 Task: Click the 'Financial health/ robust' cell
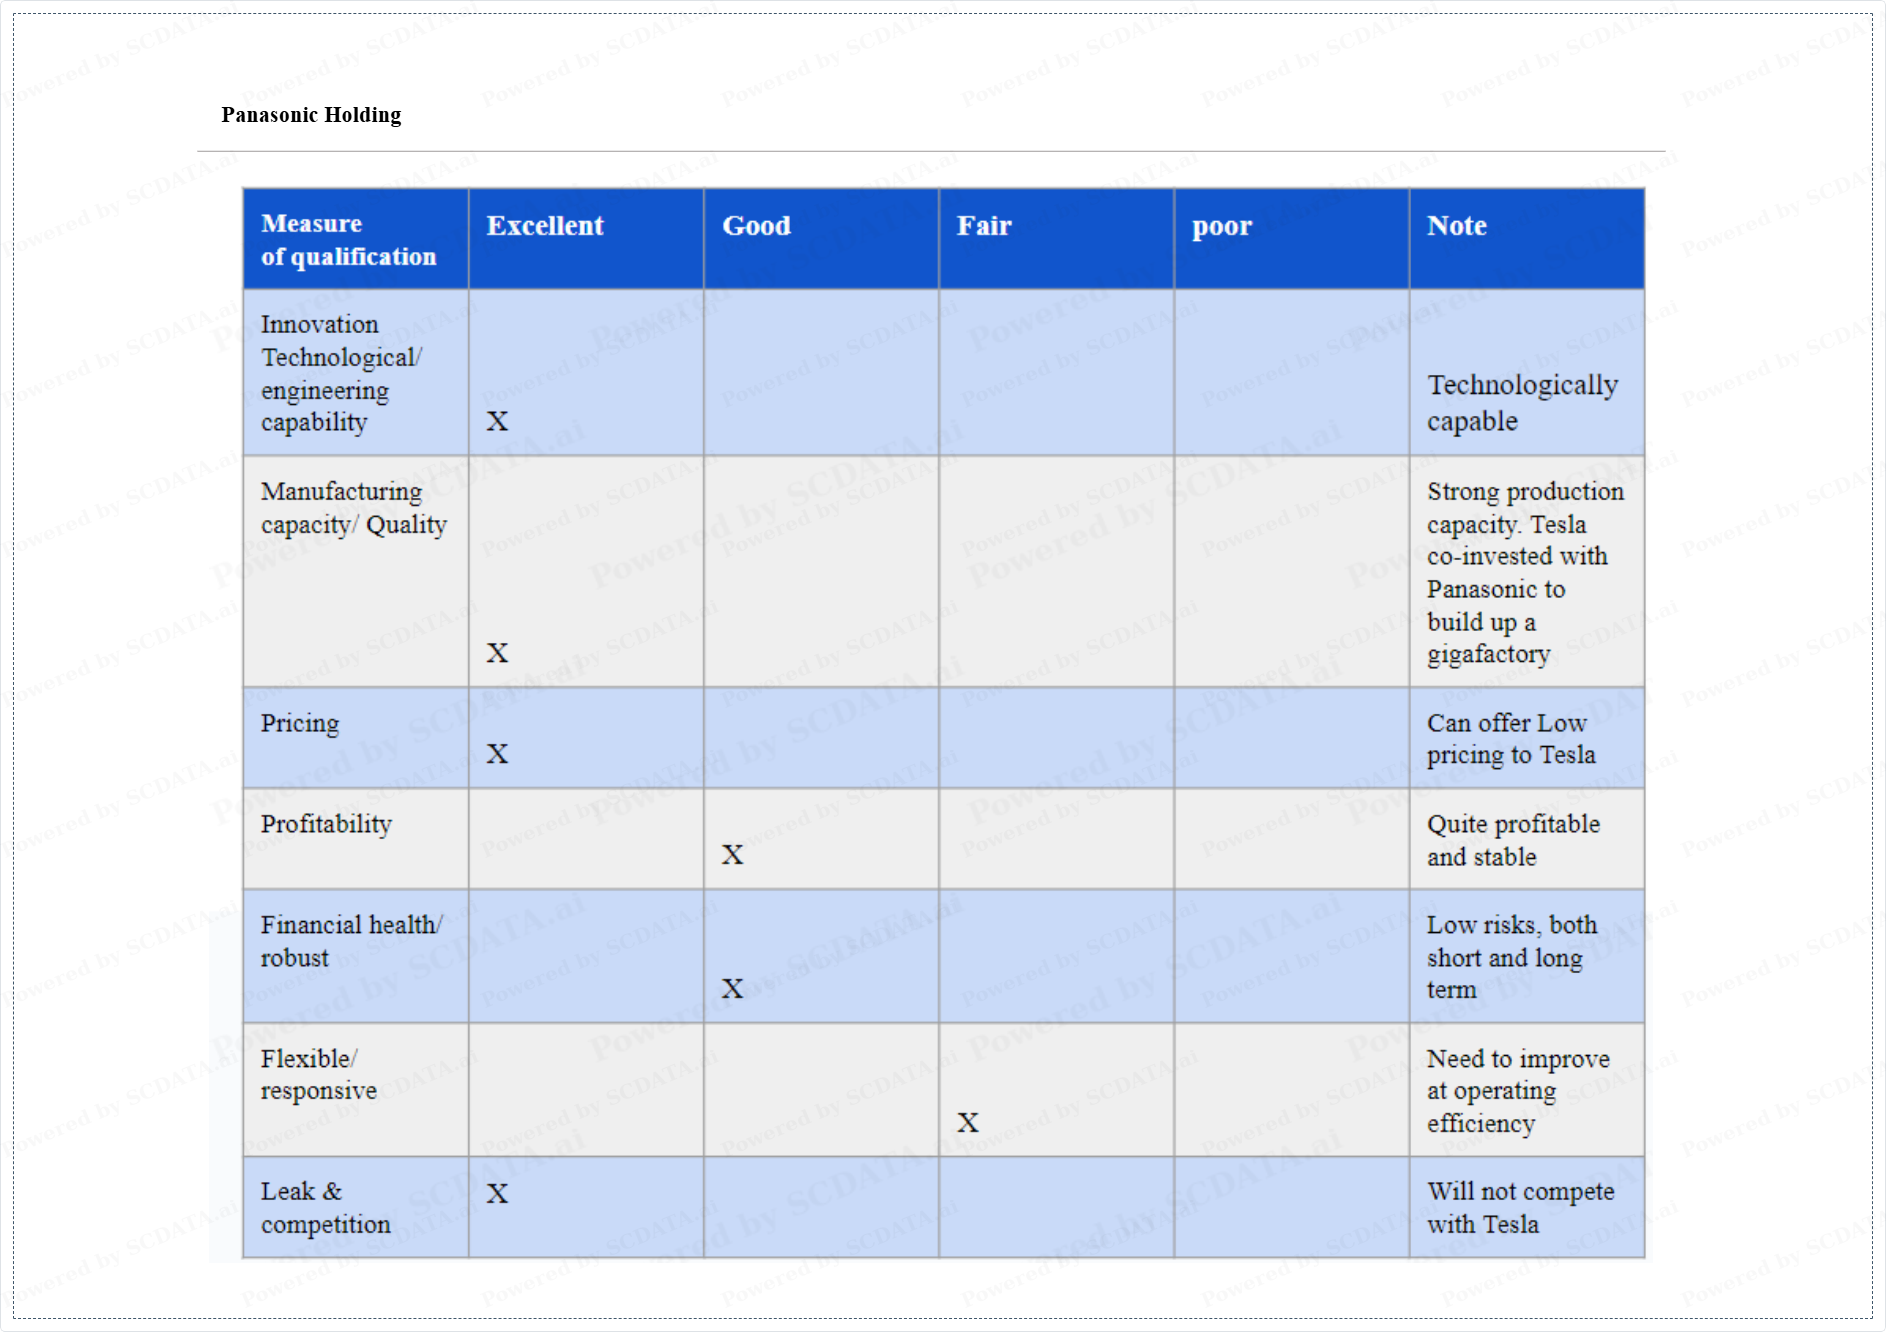[356, 956]
